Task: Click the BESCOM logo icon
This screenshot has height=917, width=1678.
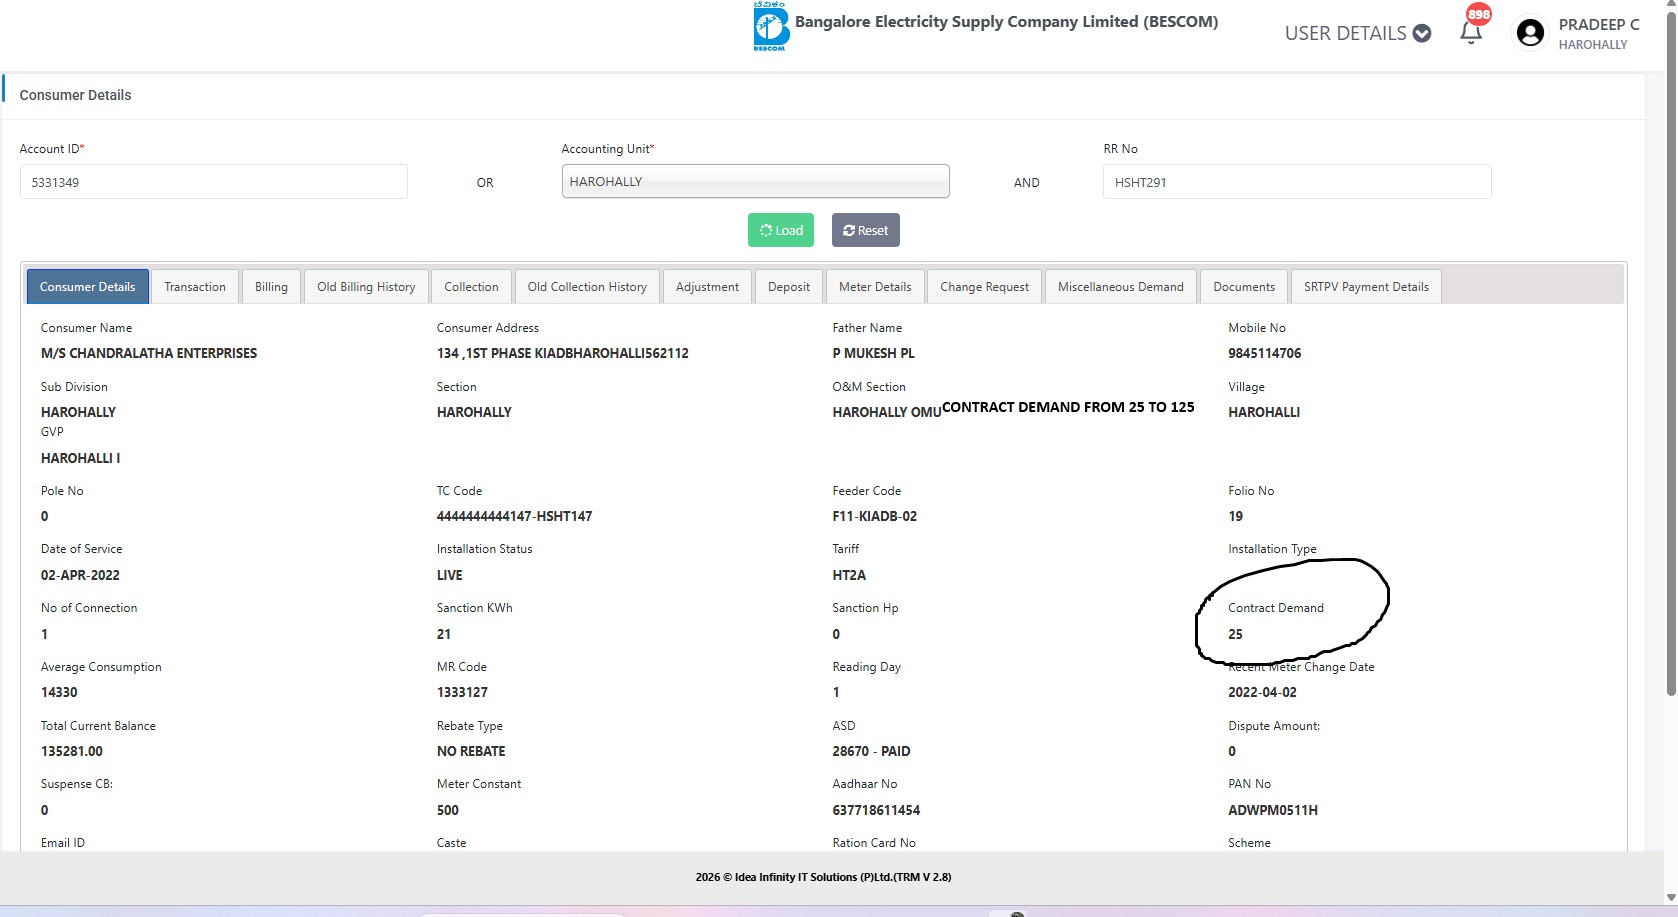Action: pyautogui.click(x=770, y=27)
